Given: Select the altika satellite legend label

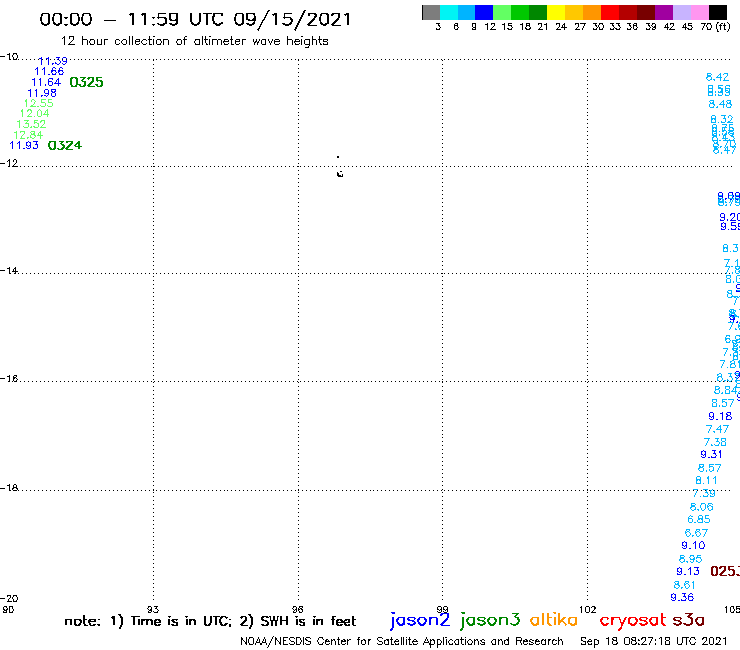Looking at the screenshot, I should tap(553, 620).
